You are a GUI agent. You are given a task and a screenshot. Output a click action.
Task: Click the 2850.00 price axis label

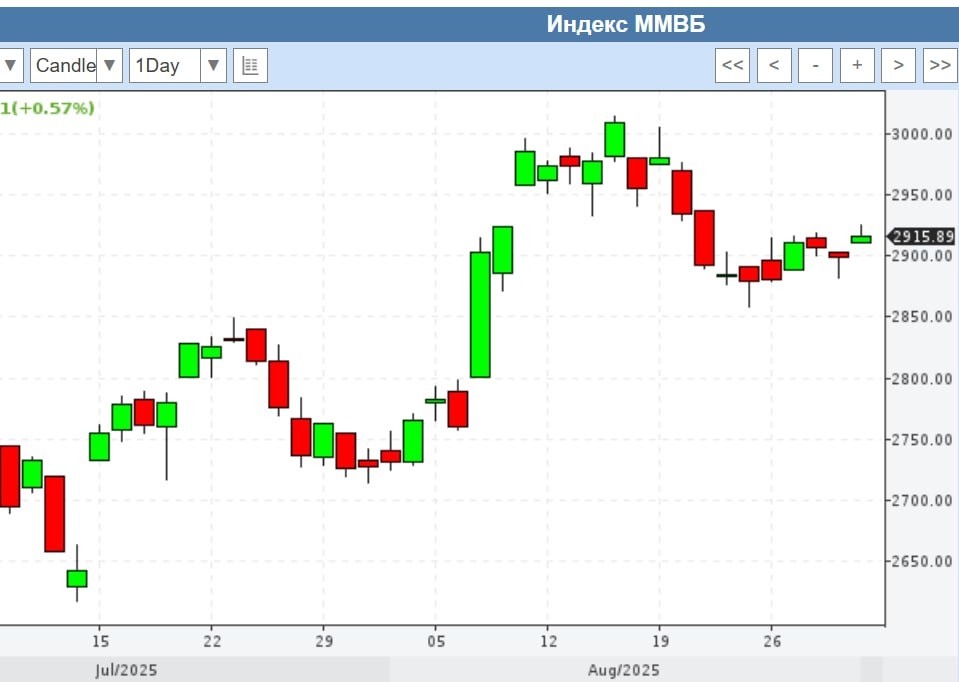[x=922, y=317]
